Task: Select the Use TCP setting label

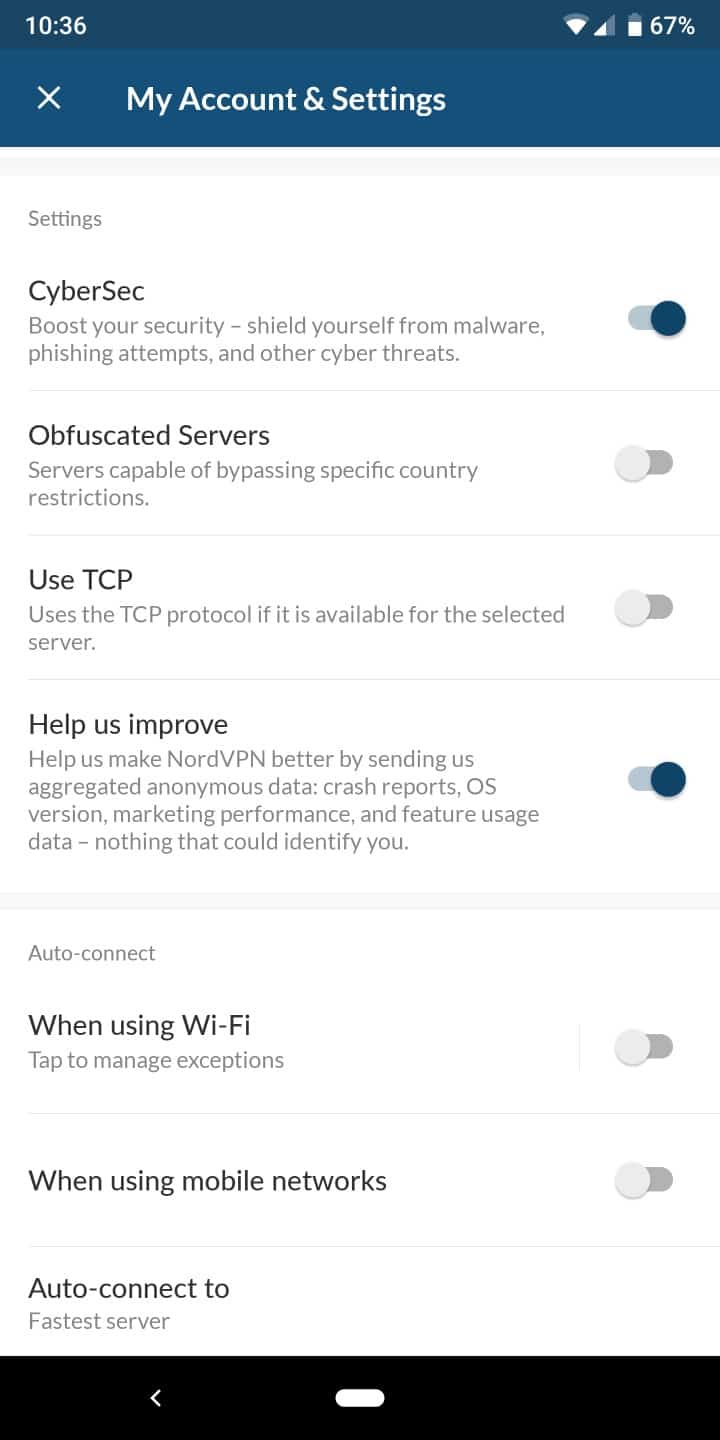Action: tap(81, 580)
